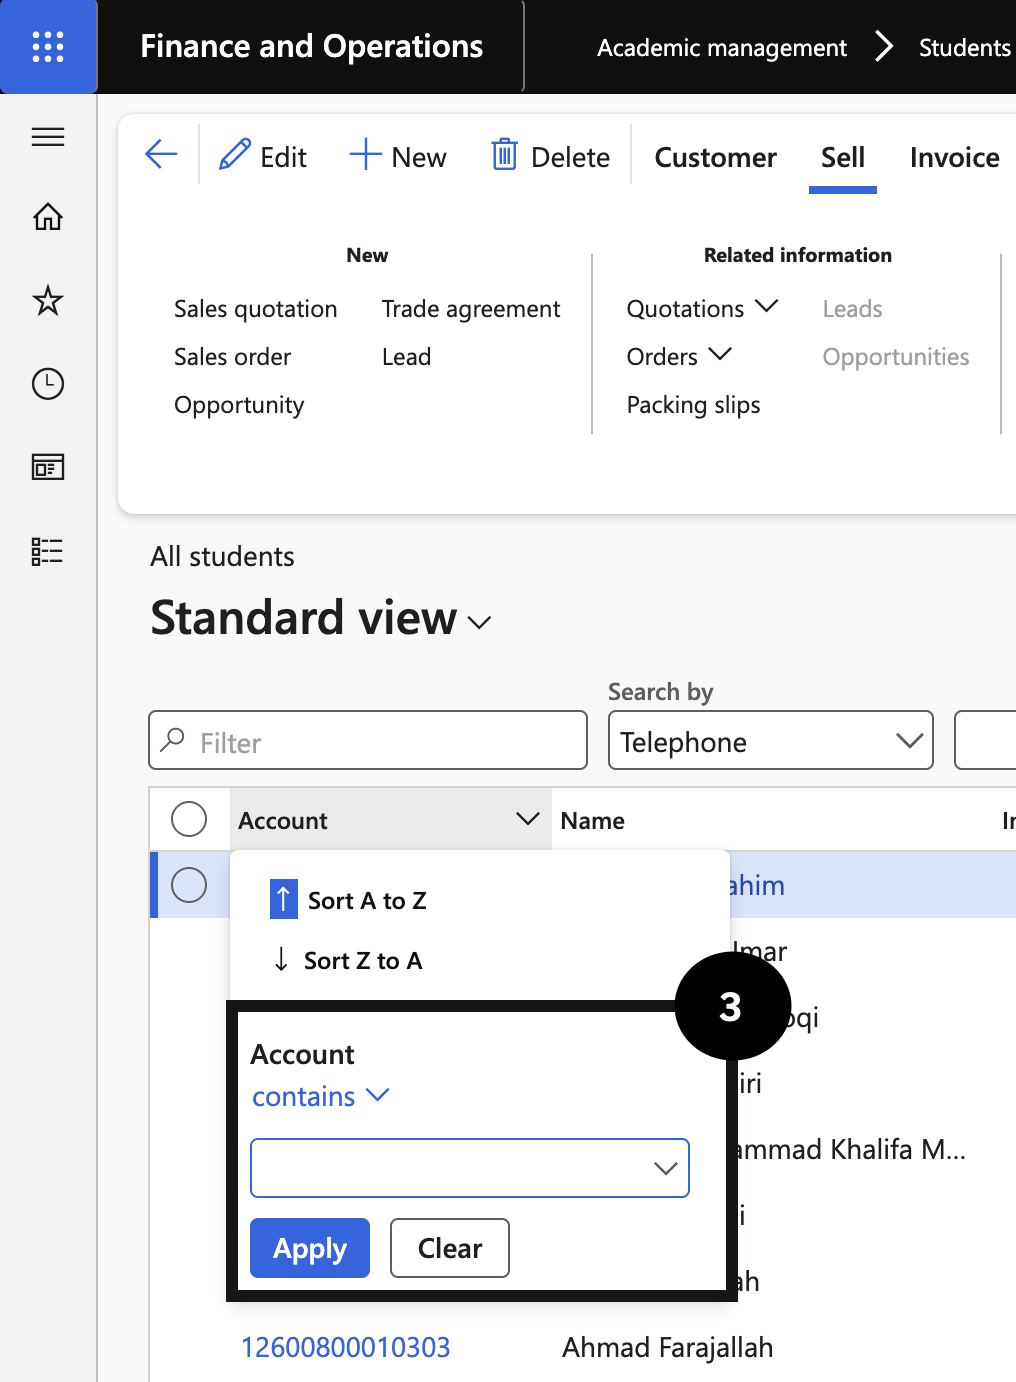1016x1382 pixels.
Task: Create a new Lead
Action: tap(406, 357)
